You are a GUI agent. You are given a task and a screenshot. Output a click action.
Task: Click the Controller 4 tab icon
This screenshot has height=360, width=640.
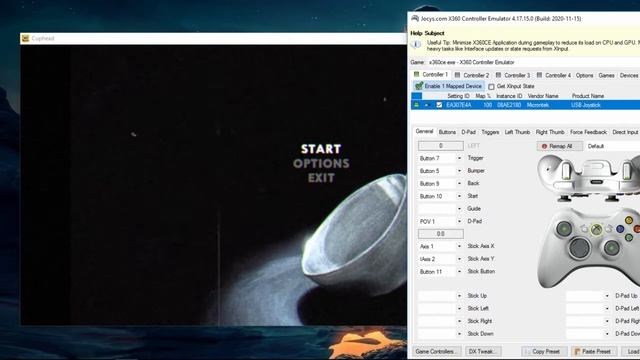[x=539, y=75]
